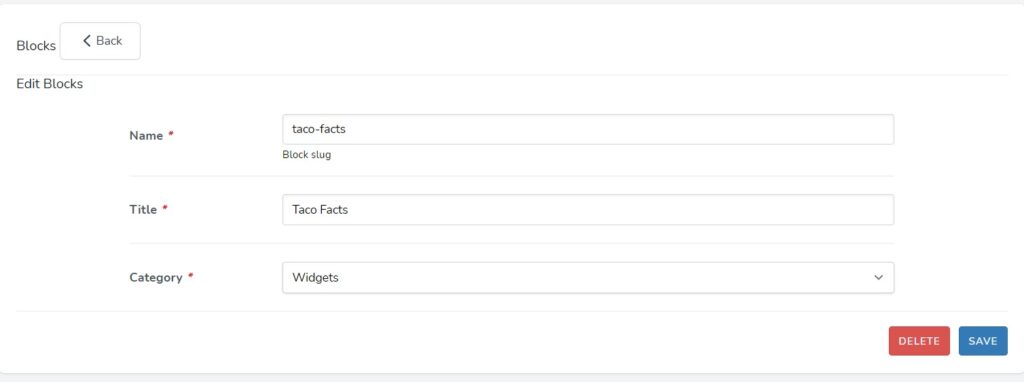Focus the Title field containing Taco Facts
The width and height of the screenshot is (1024, 382).
pyautogui.click(x=588, y=210)
